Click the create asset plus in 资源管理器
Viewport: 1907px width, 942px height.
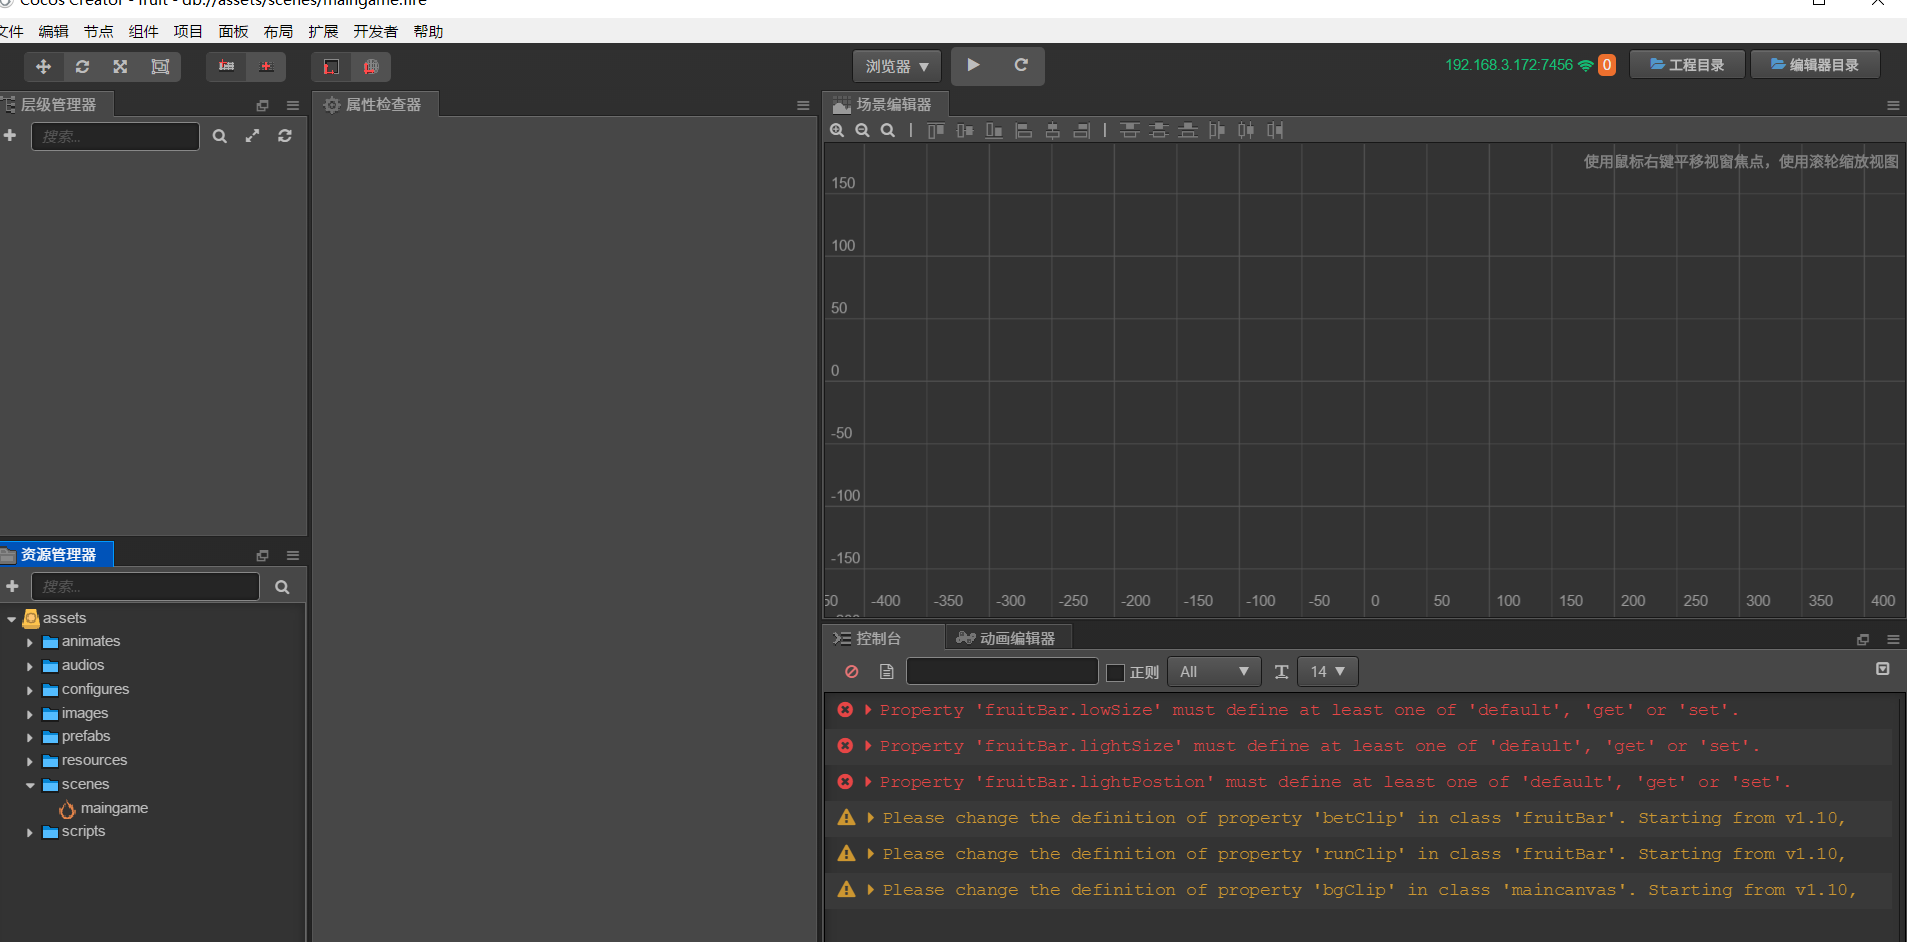pyautogui.click(x=12, y=586)
